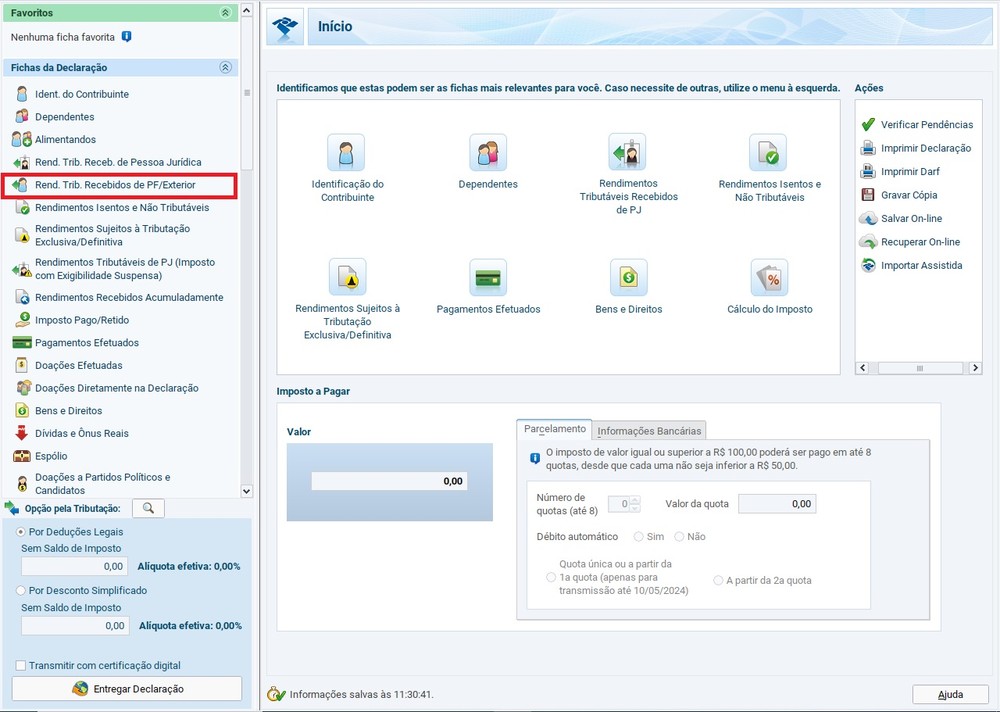Image resolution: width=1000 pixels, height=712 pixels.
Task: Click the Ajuda button
Action: tap(950, 694)
